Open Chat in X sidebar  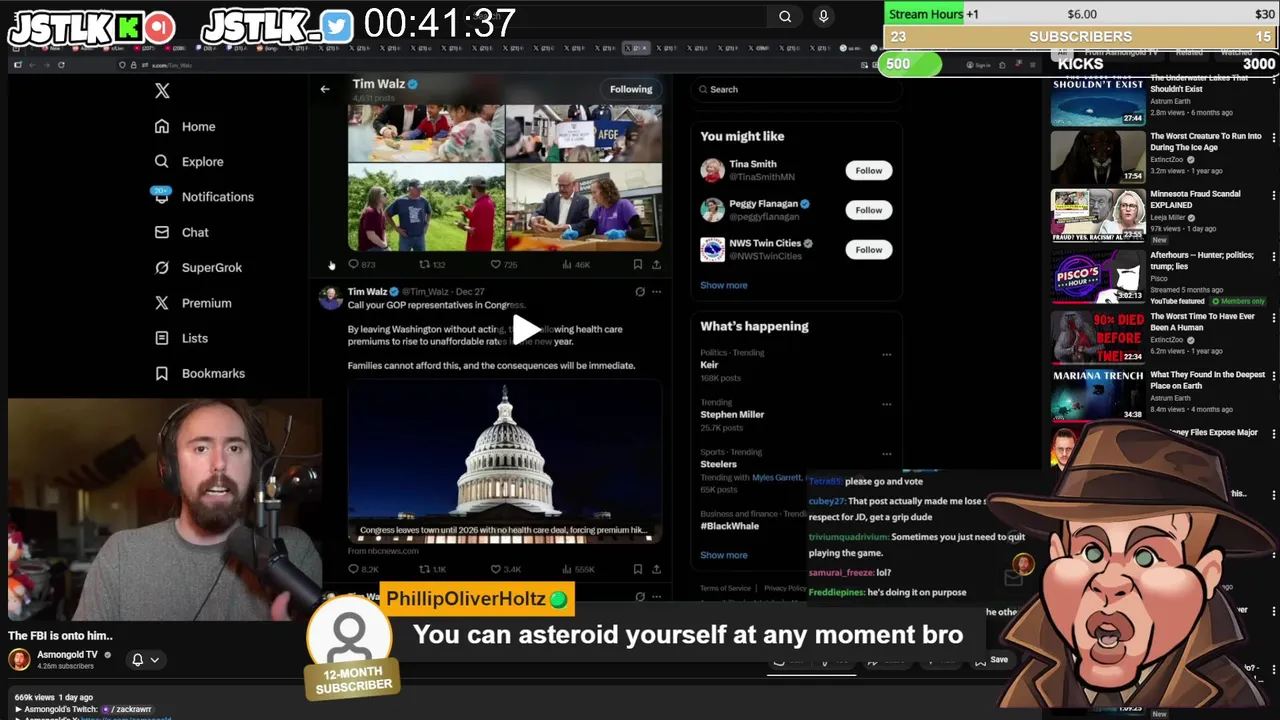(181, 232)
